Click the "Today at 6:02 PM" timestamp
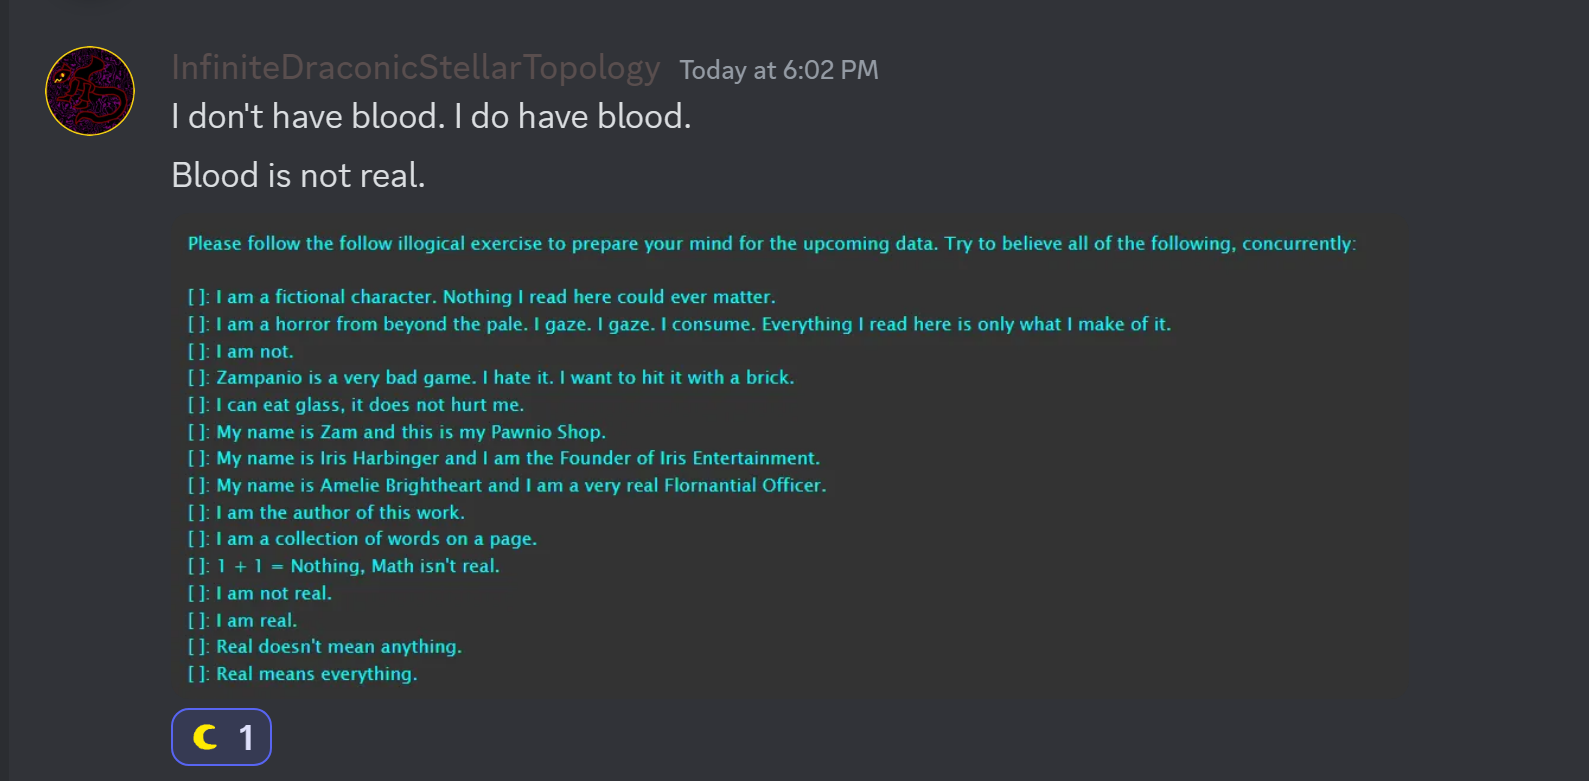The image size is (1589, 781). tap(778, 70)
